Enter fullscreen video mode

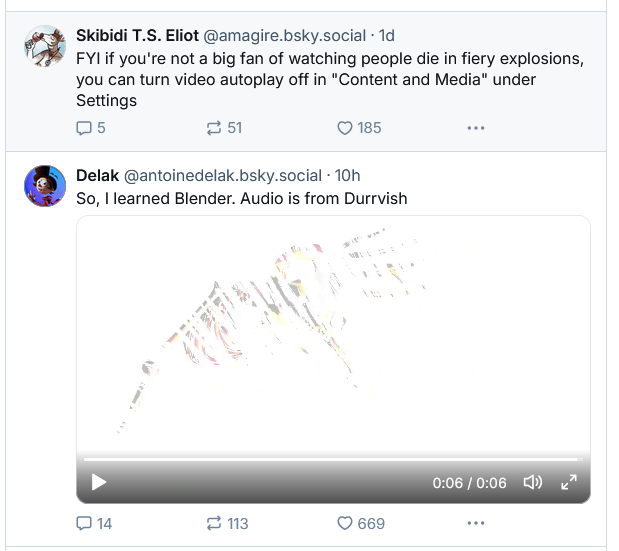click(x=569, y=483)
